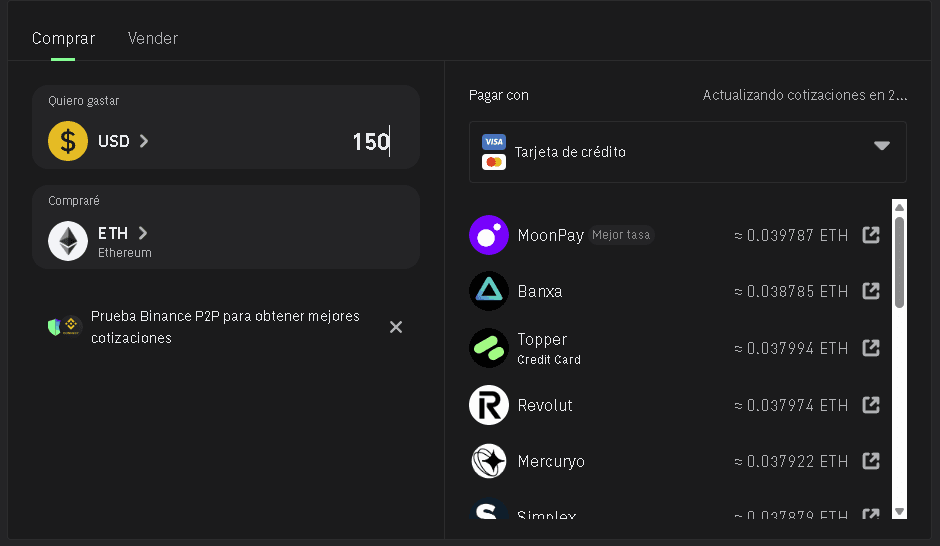Screen dimensions: 940x546
Task: Click the Visa card icon
Action: pos(494,141)
